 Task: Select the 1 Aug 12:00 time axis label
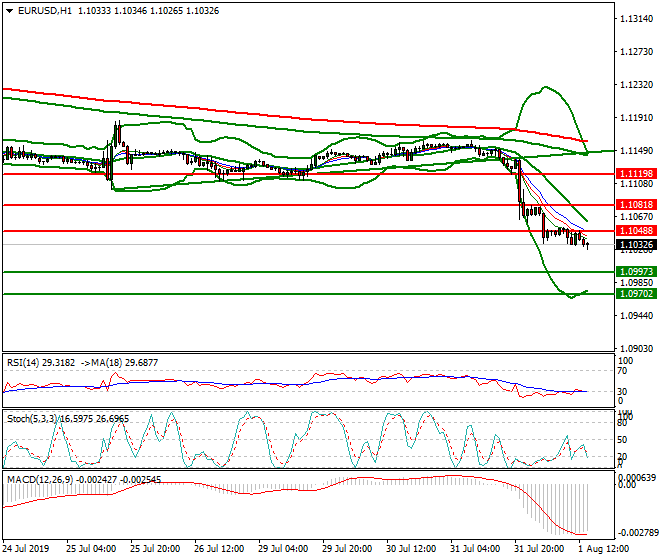pyautogui.click(x=604, y=549)
